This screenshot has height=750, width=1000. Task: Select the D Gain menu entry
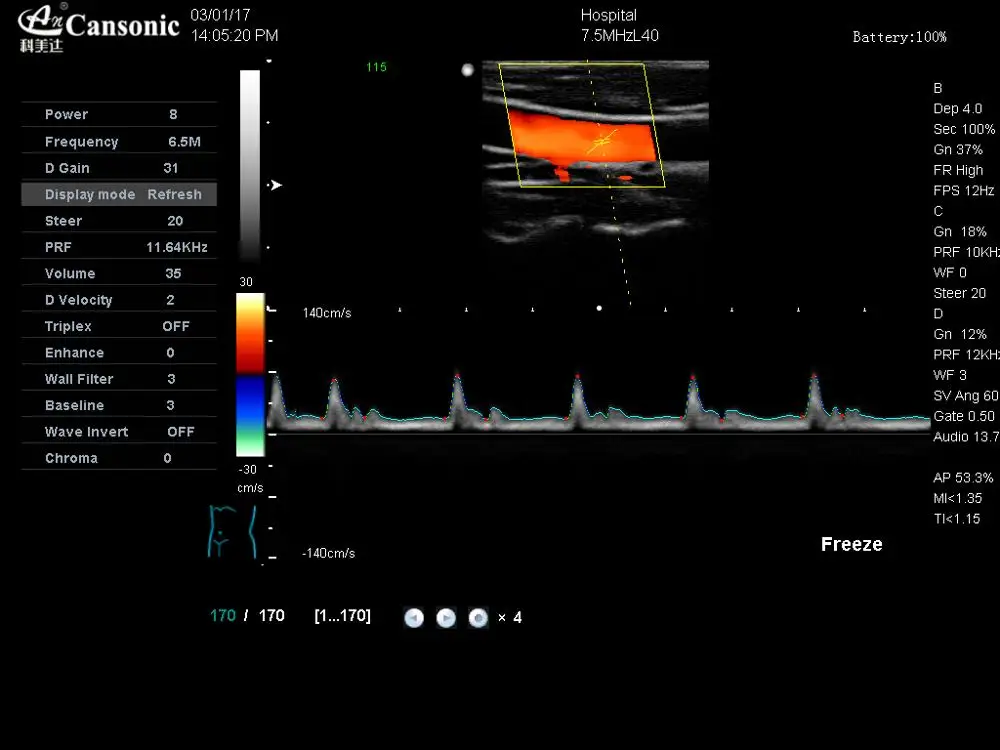tap(118, 168)
